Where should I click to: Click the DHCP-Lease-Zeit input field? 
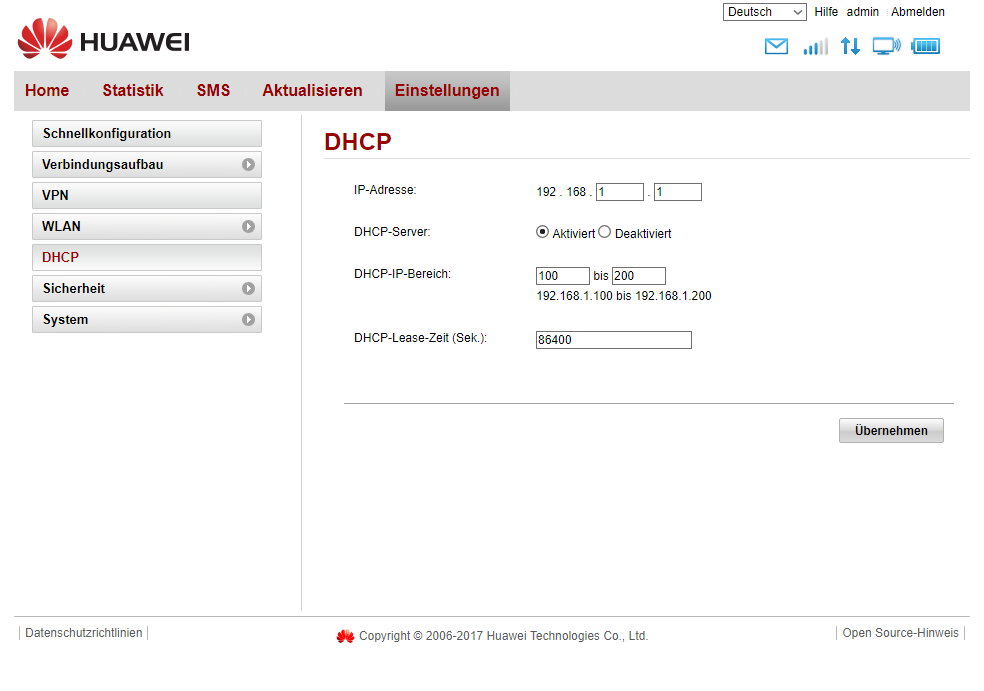(613, 340)
